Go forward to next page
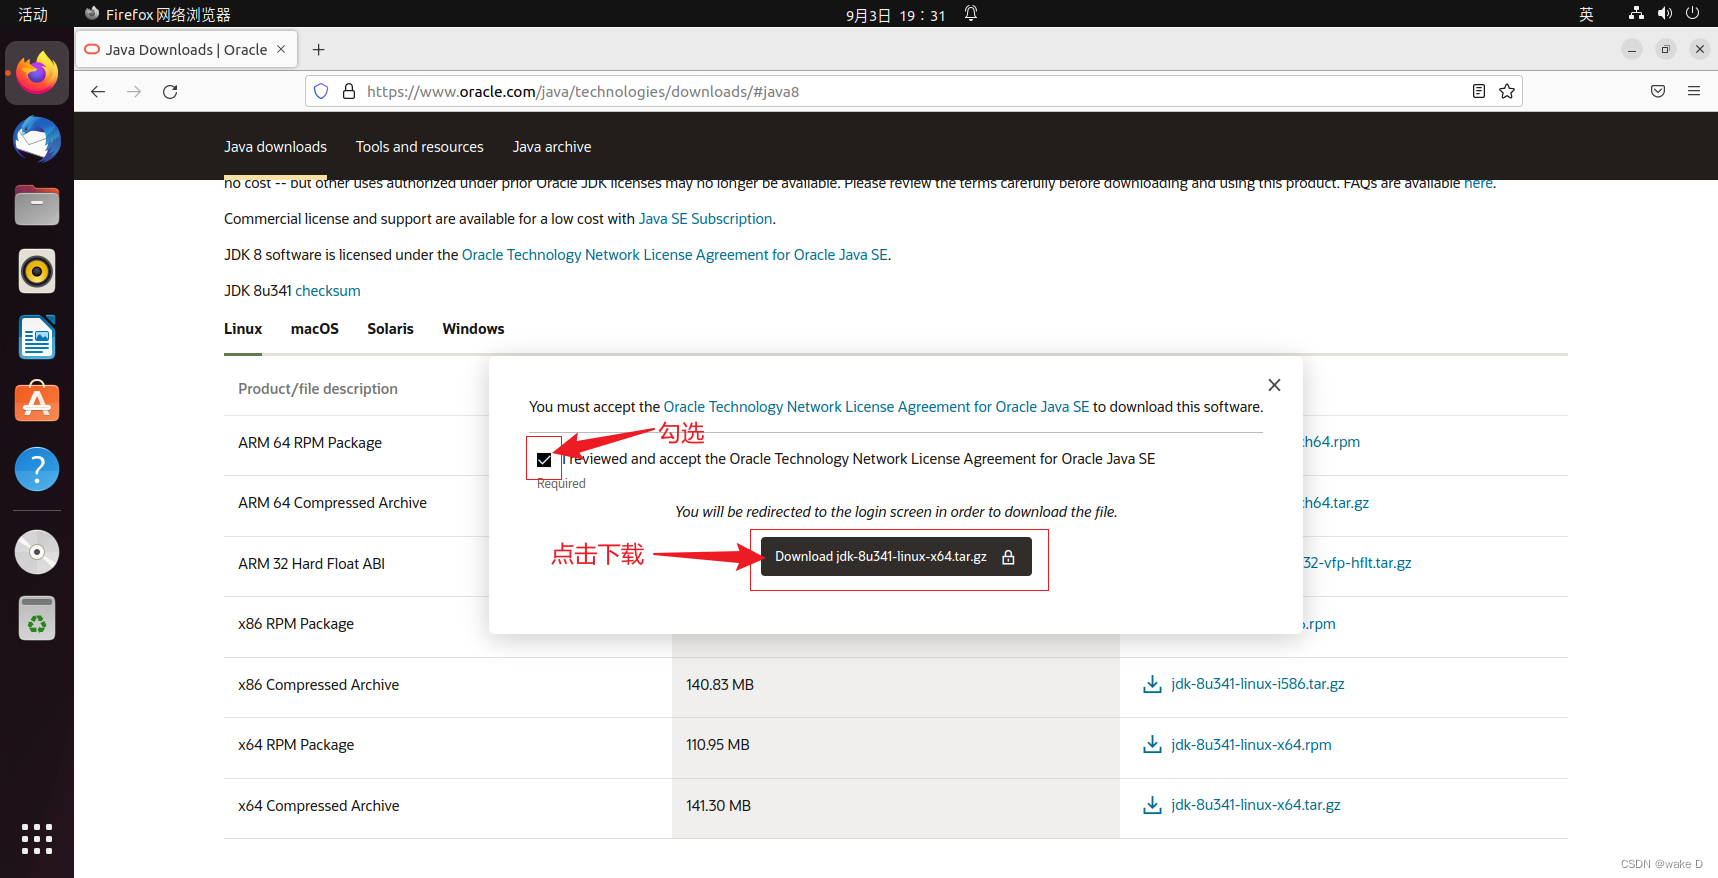This screenshot has height=878, width=1718. [x=134, y=91]
